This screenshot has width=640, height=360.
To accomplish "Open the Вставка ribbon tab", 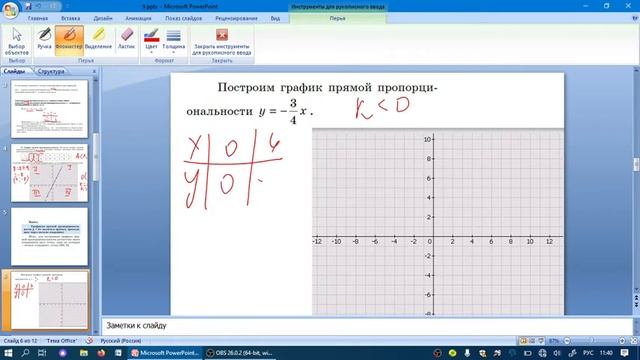I will (71, 18).
